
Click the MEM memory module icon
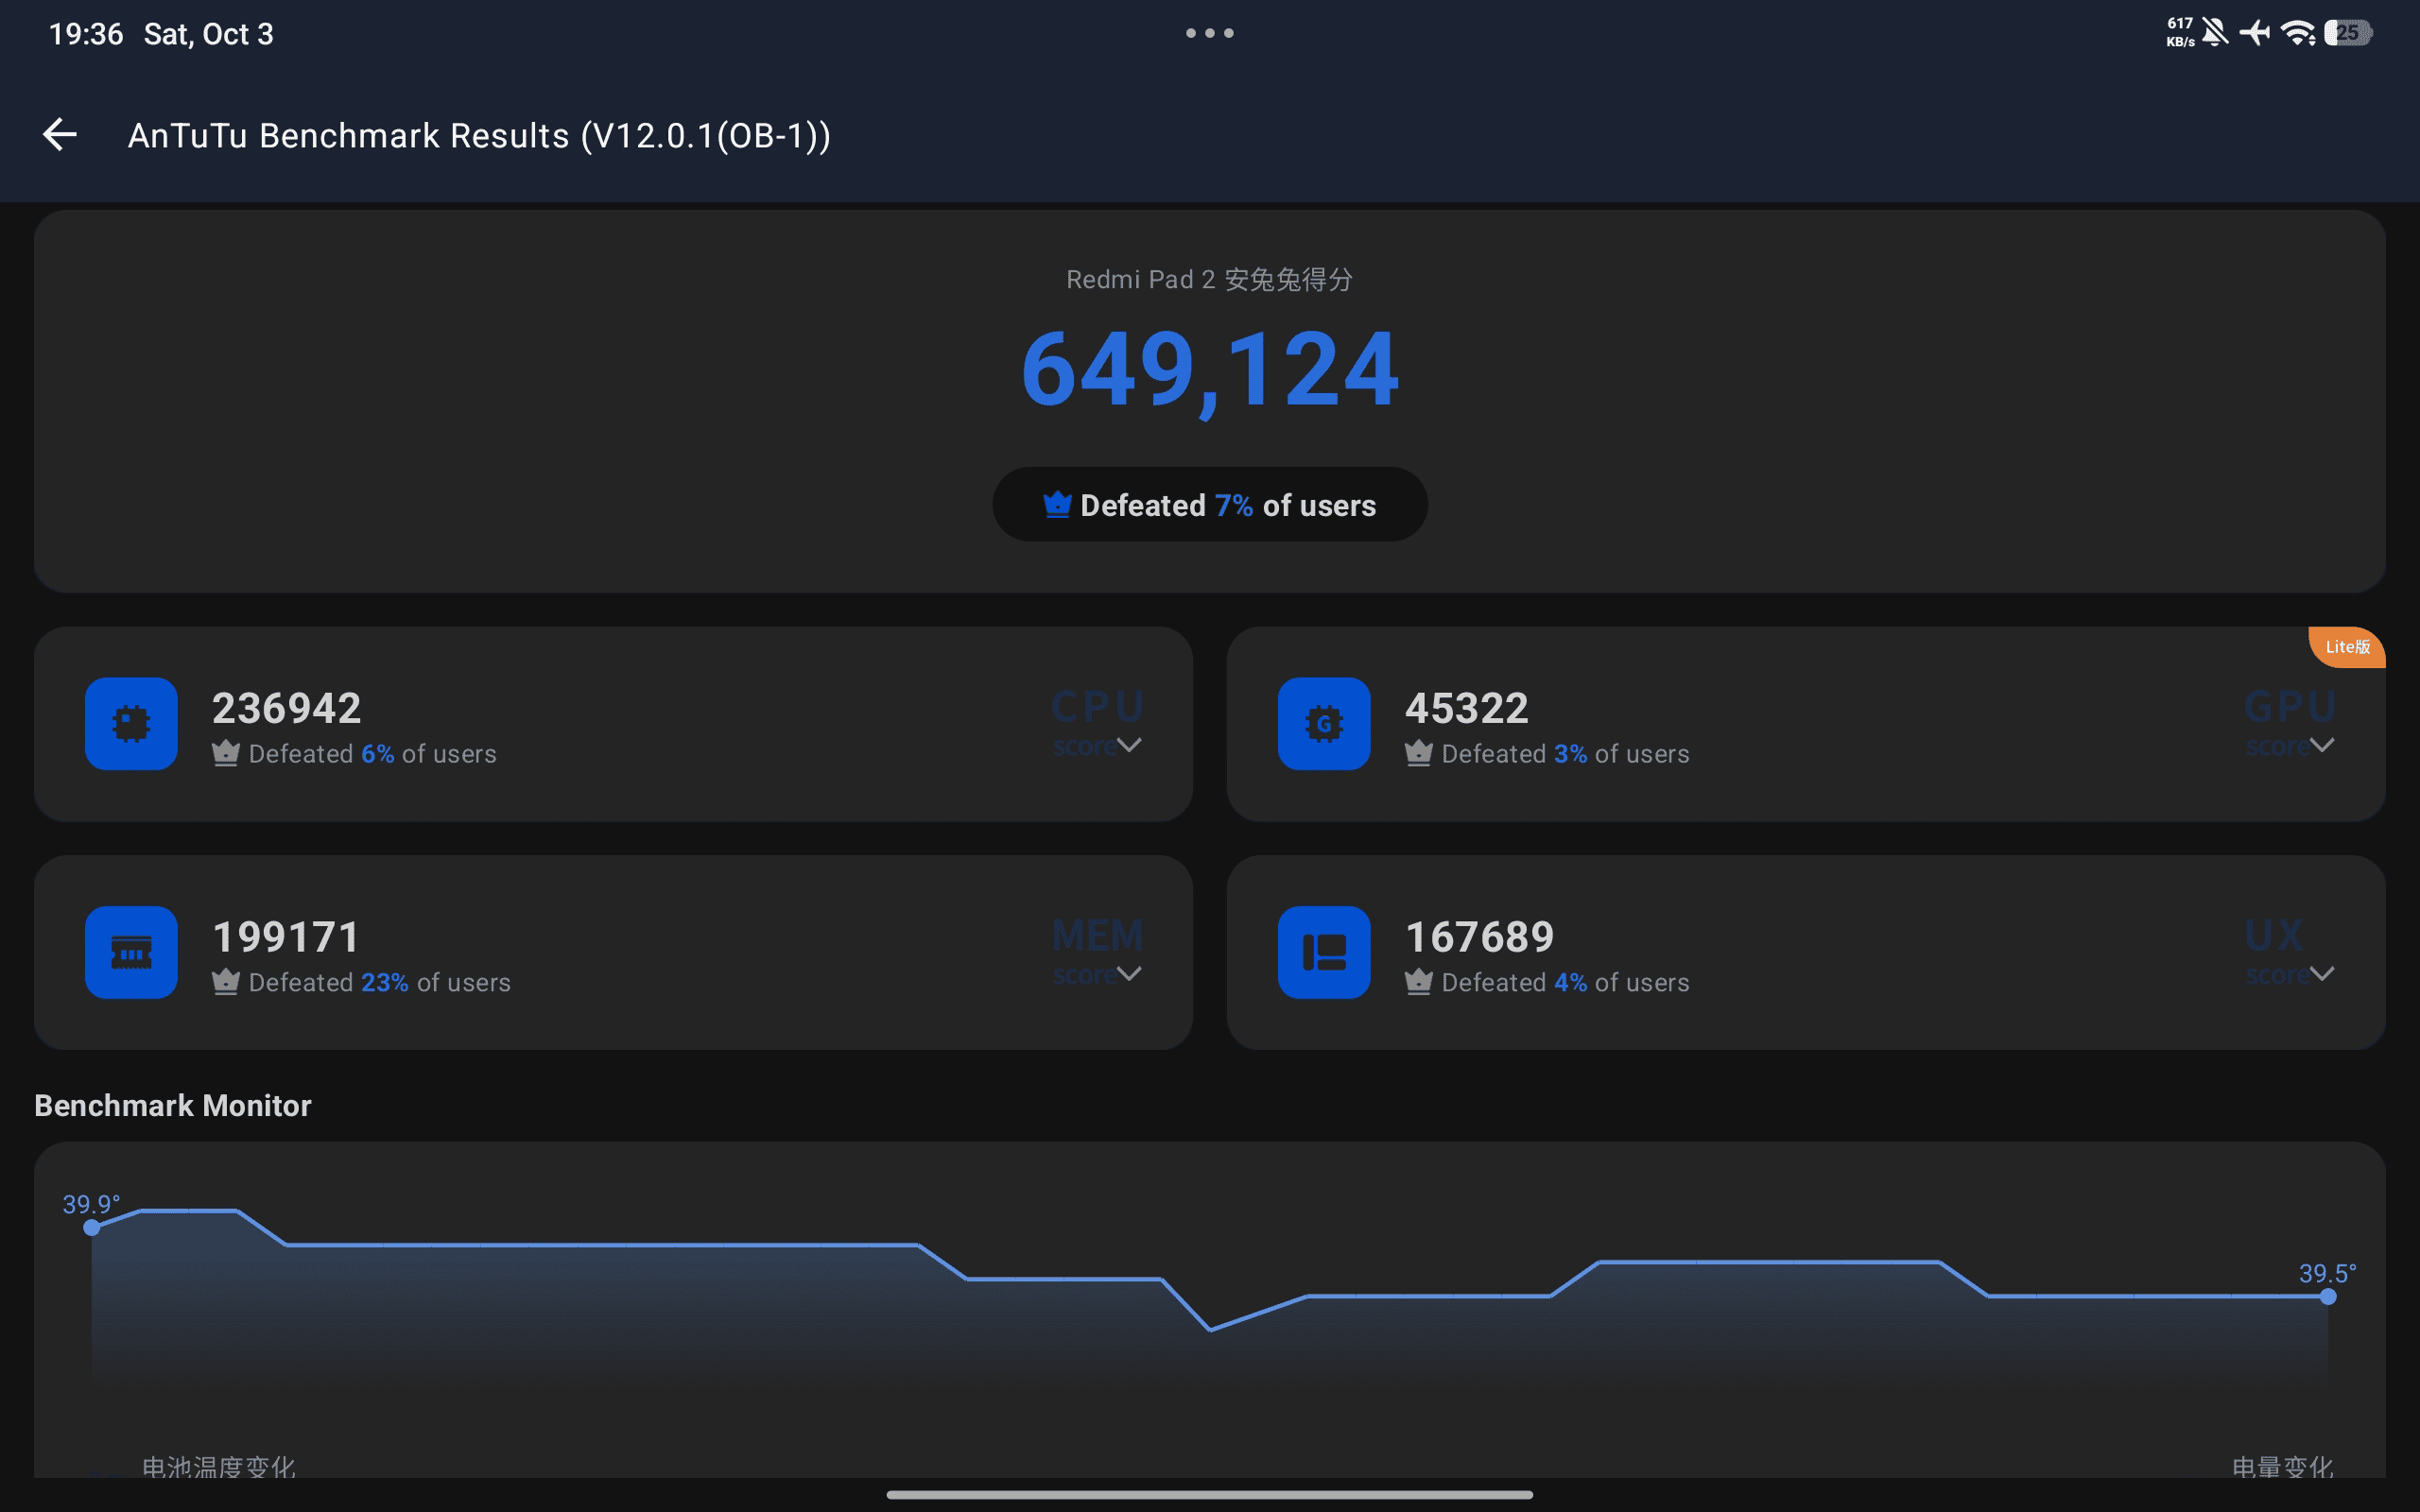pyautogui.click(x=131, y=952)
